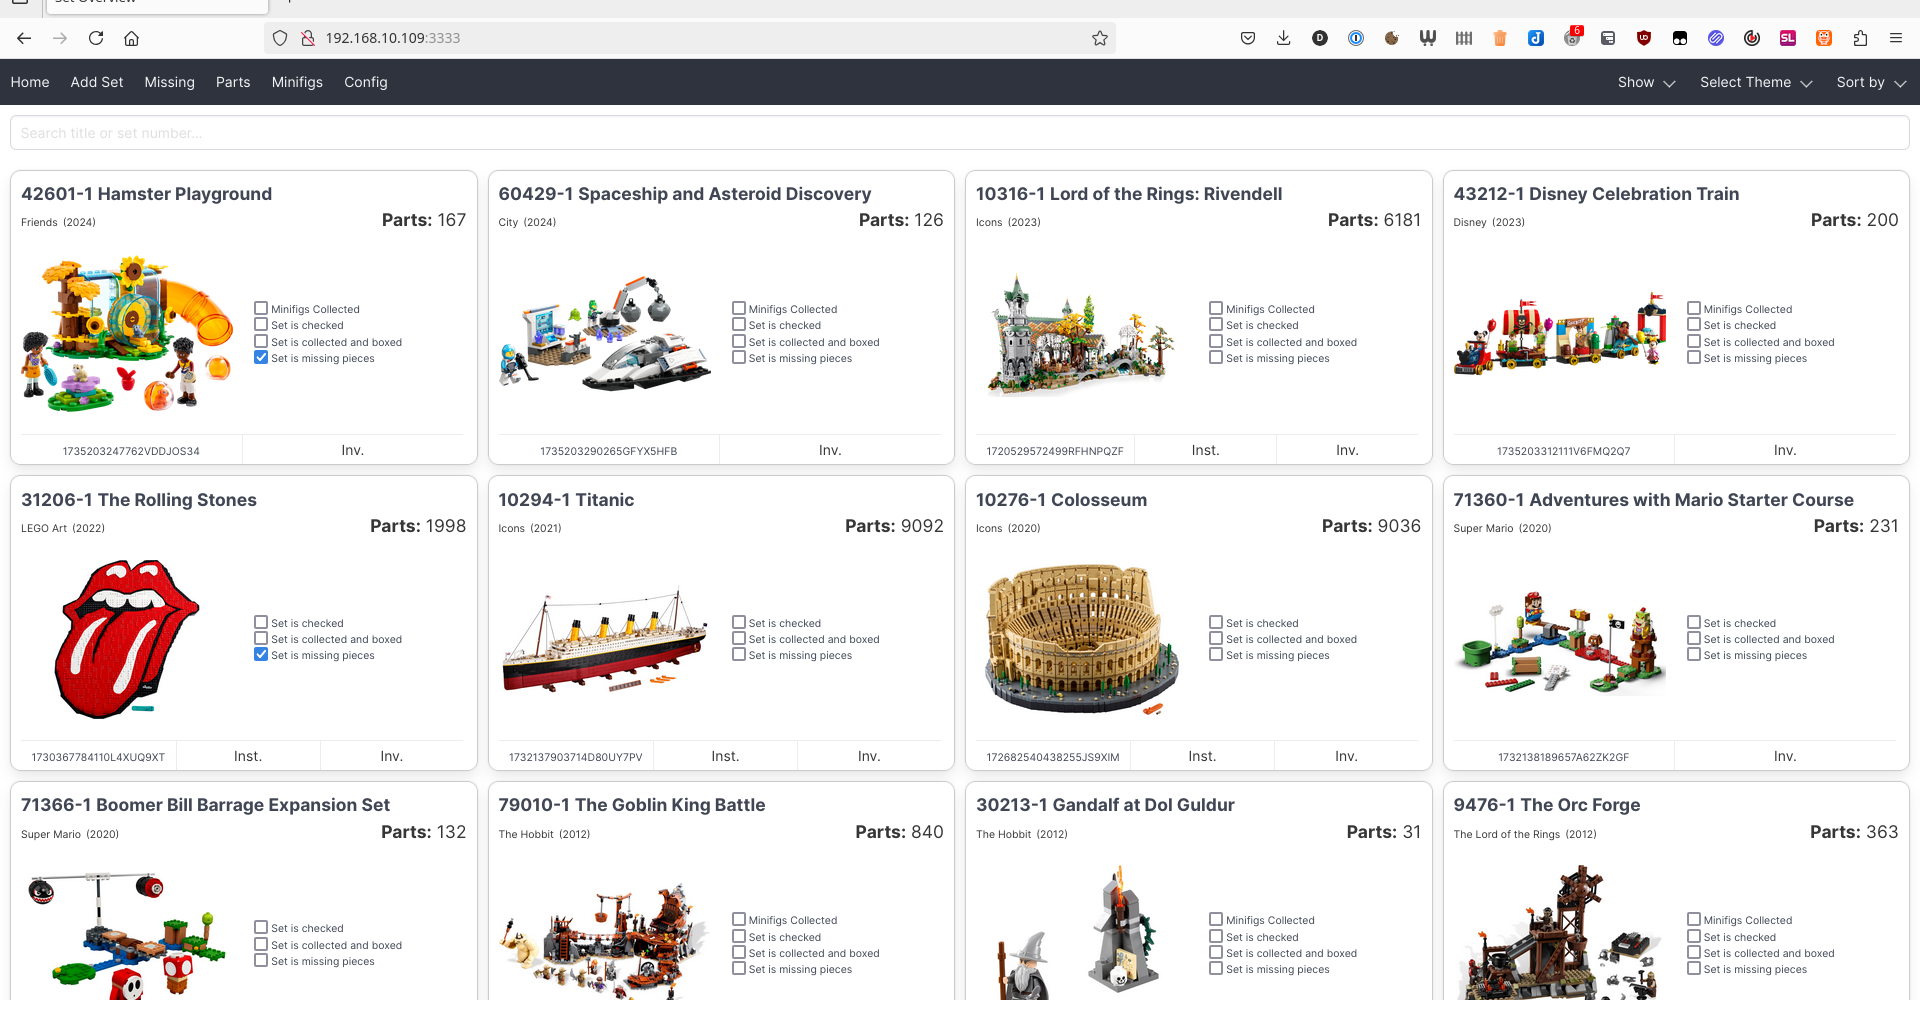Click the browser back arrow
The width and height of the screenshot is (1920, 1026).
point(24,38)
